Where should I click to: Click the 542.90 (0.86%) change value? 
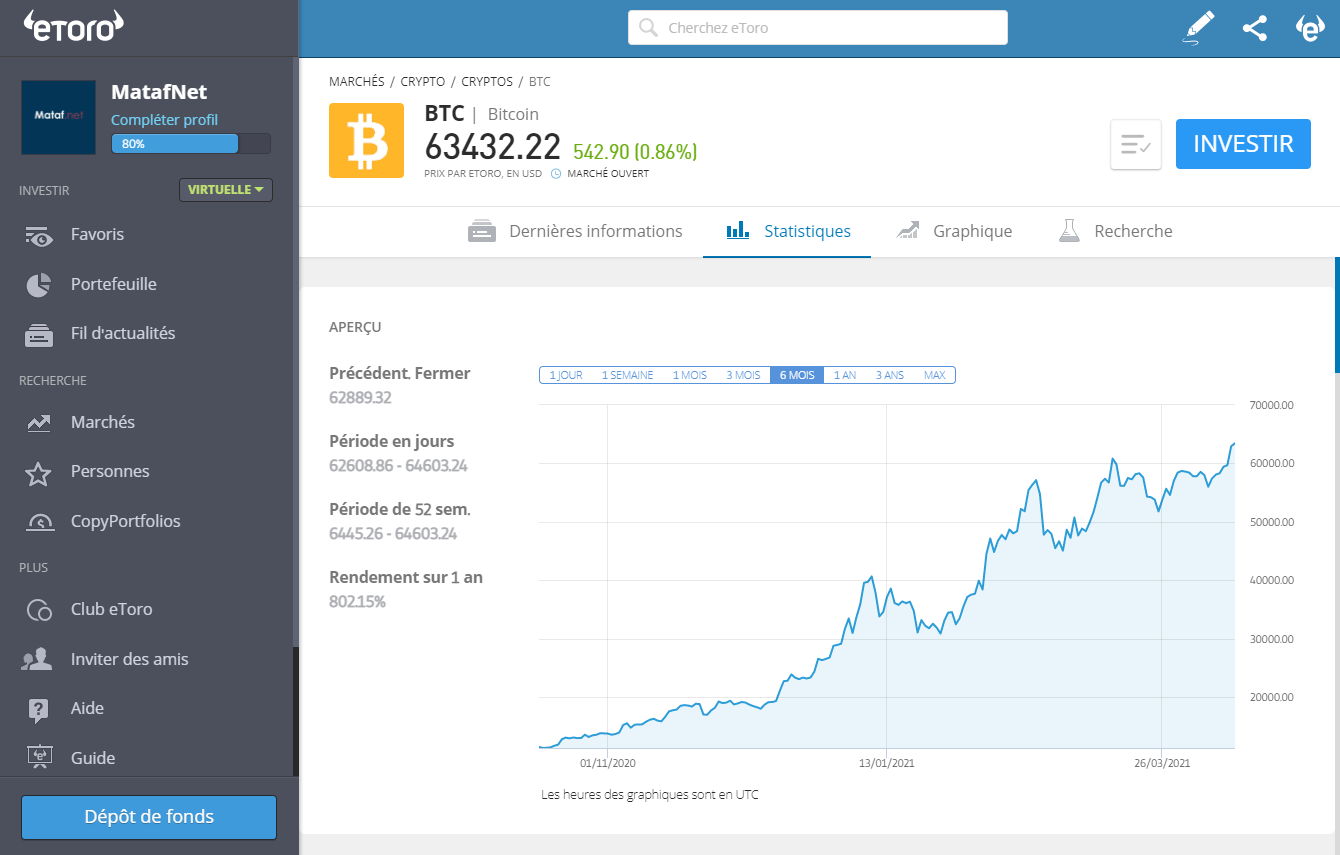click(x=635, y=152)
